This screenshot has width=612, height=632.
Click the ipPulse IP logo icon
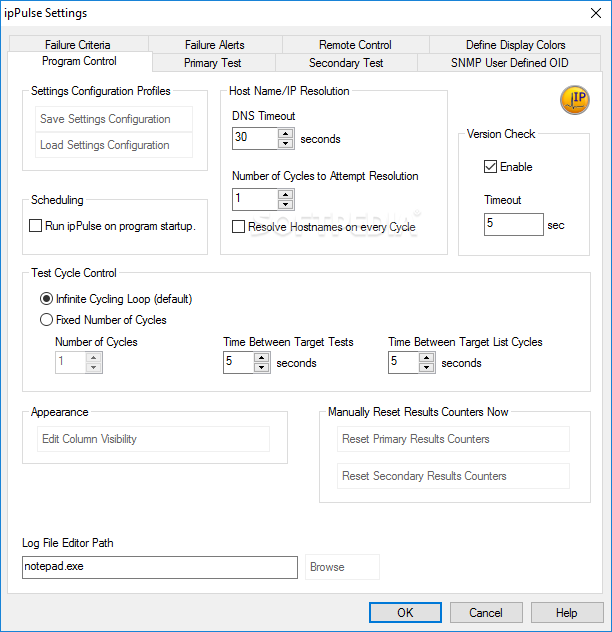tap(575, 100)
